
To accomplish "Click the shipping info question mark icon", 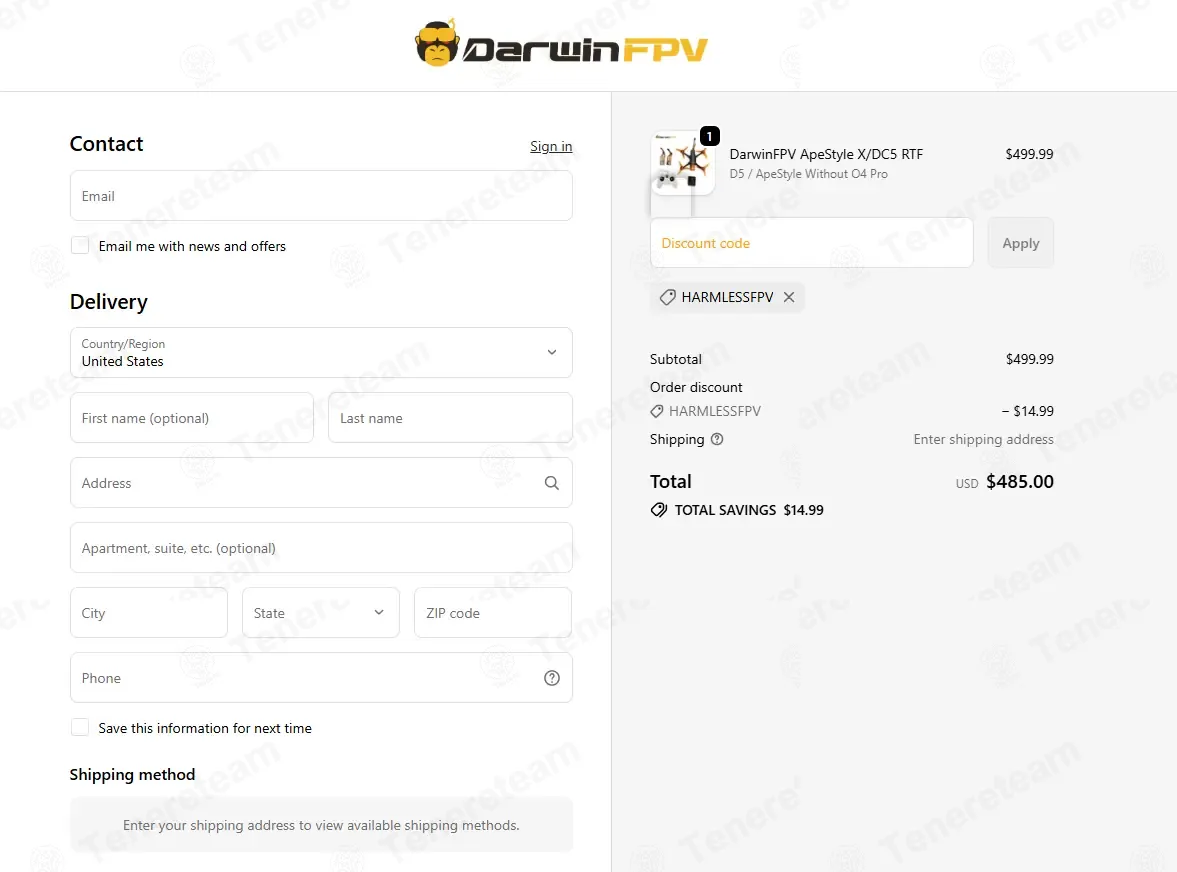I will (x=717, y=440).
